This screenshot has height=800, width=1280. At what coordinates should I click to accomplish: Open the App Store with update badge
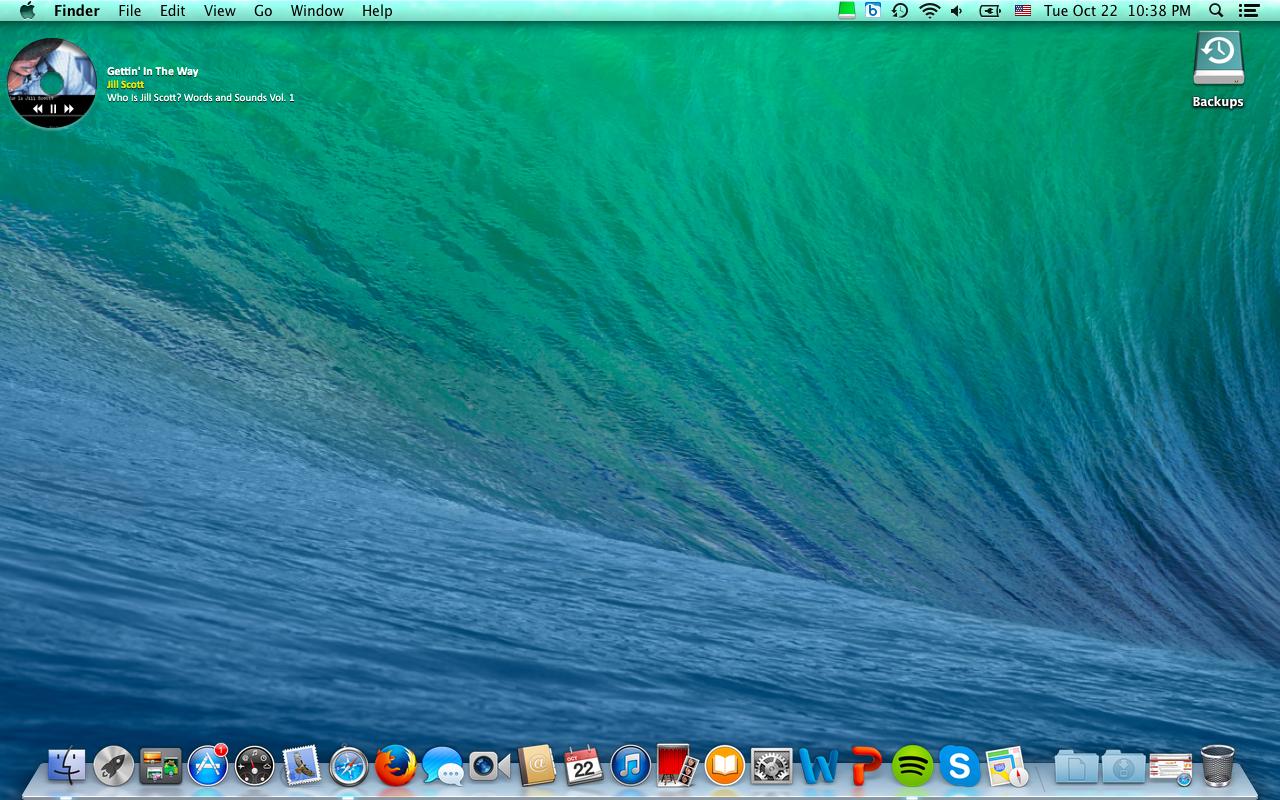point(208,766)
